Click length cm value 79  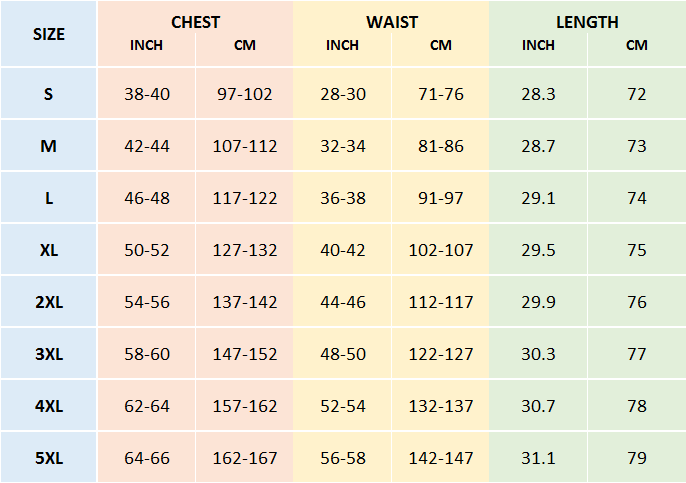pyautogui.click(x=637, y=458)
